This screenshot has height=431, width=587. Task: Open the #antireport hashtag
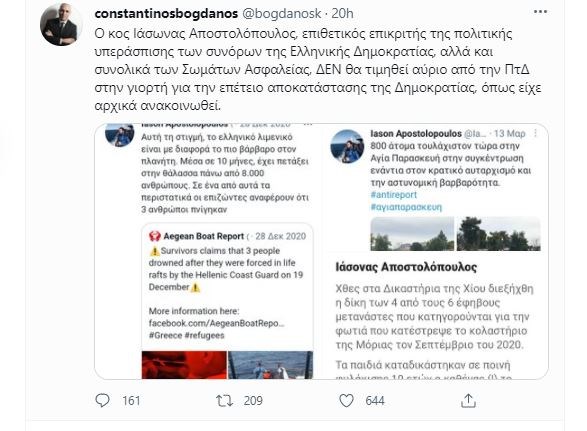393,195
